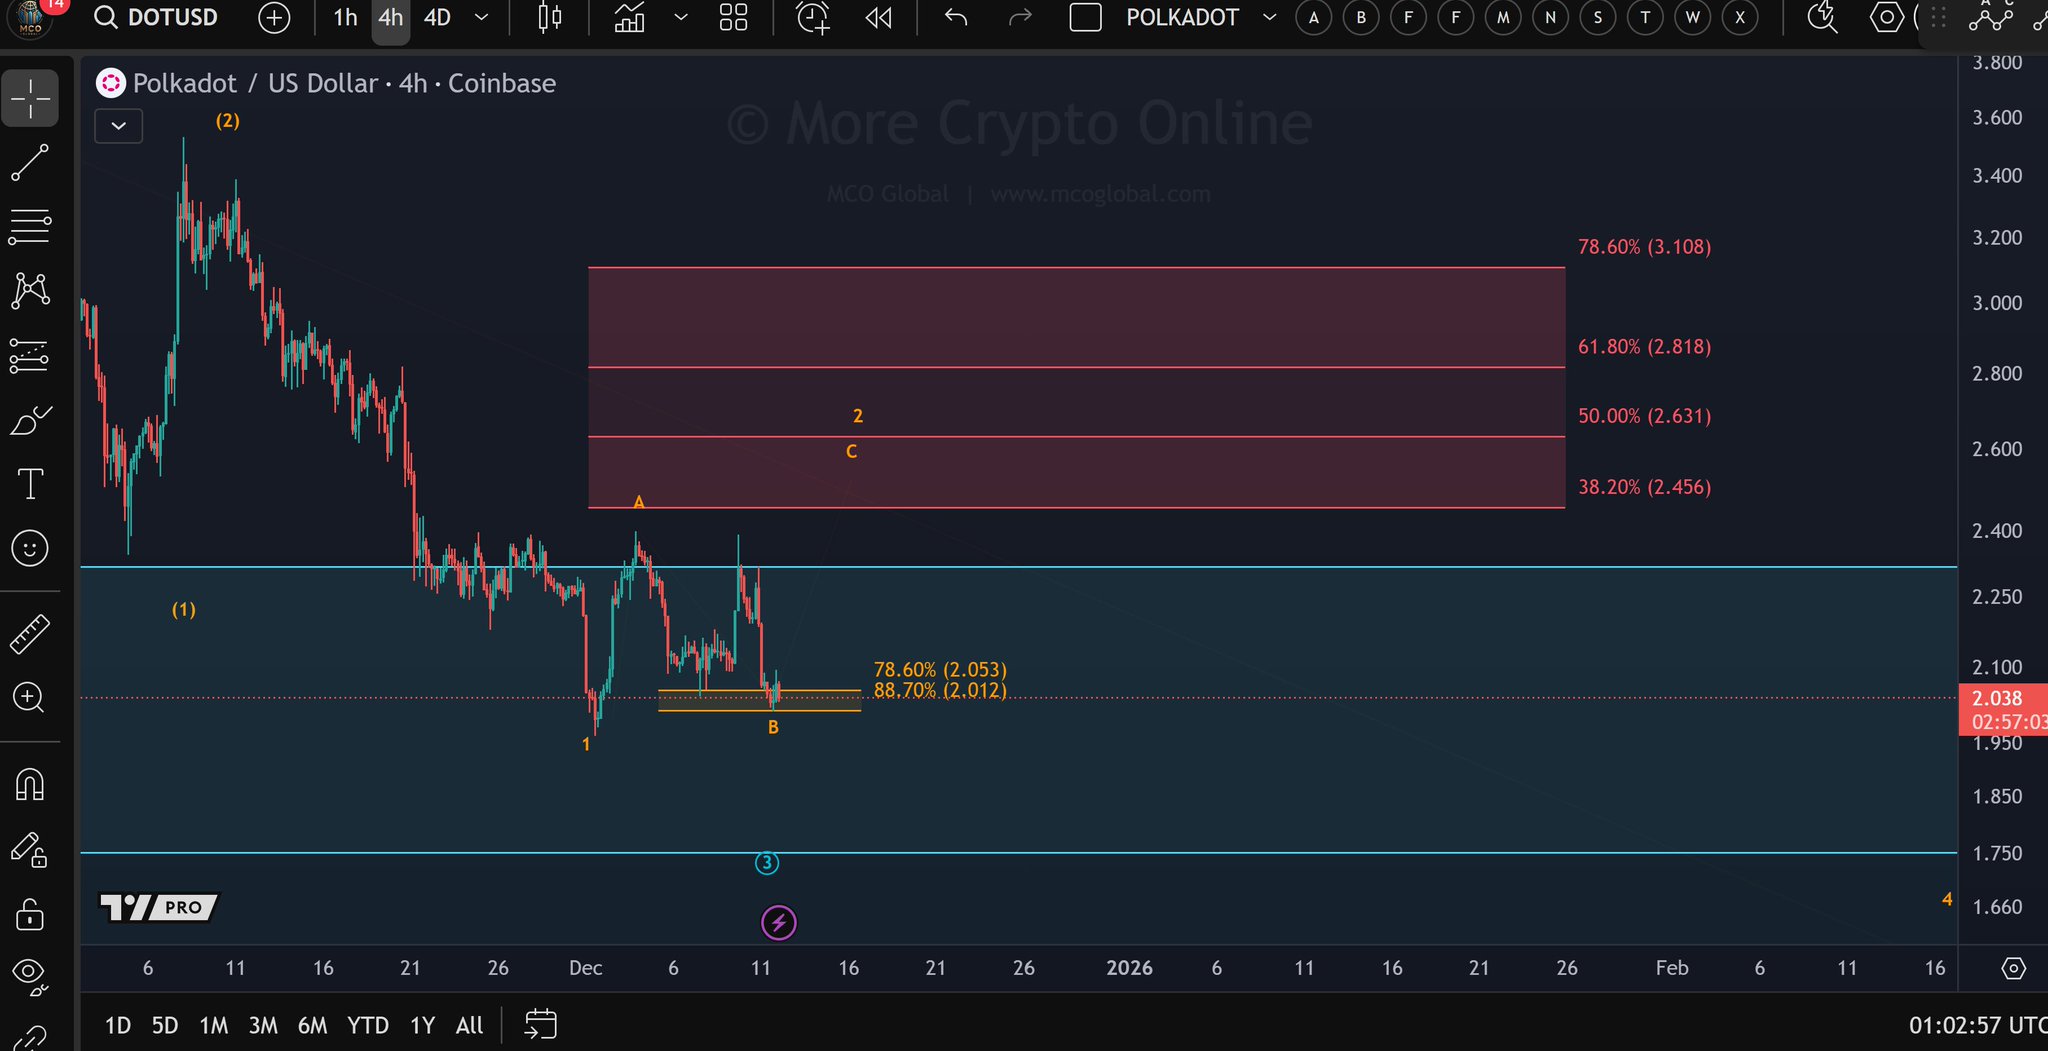Switch to the 4D timeframe
Image resolution: width=2048 pixels, height=1051 pixels.
point(438,18)
